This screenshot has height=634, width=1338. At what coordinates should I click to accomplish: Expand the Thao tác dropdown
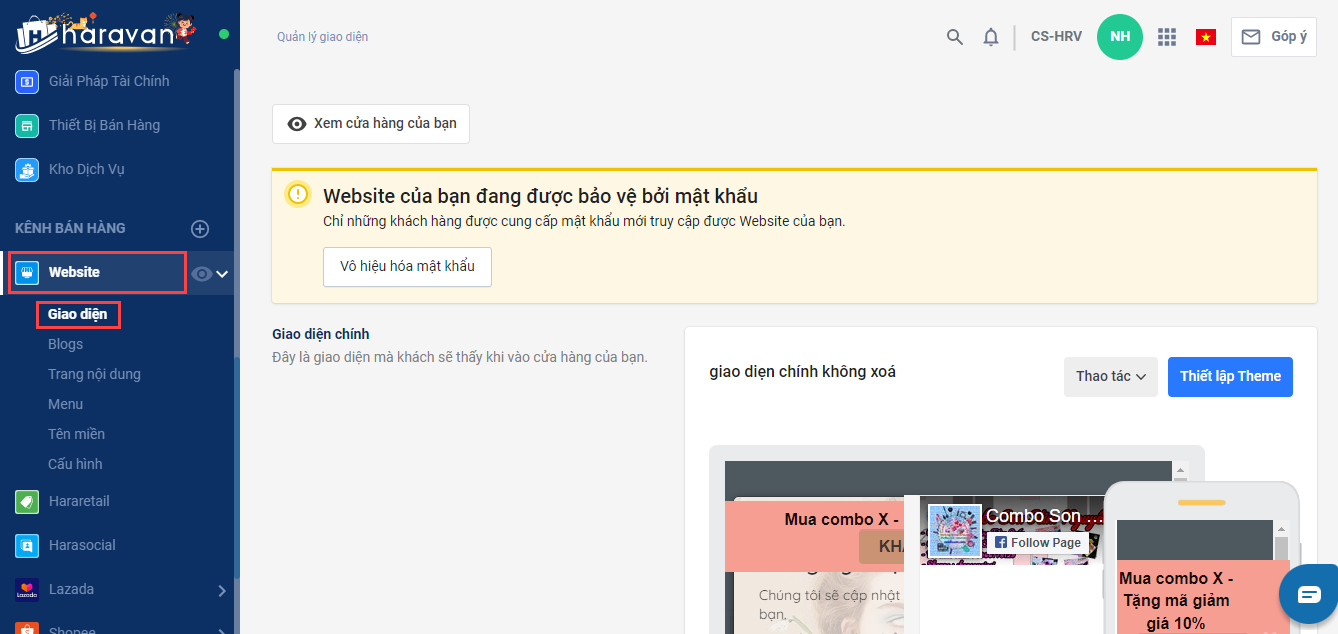pos(1110,377)
